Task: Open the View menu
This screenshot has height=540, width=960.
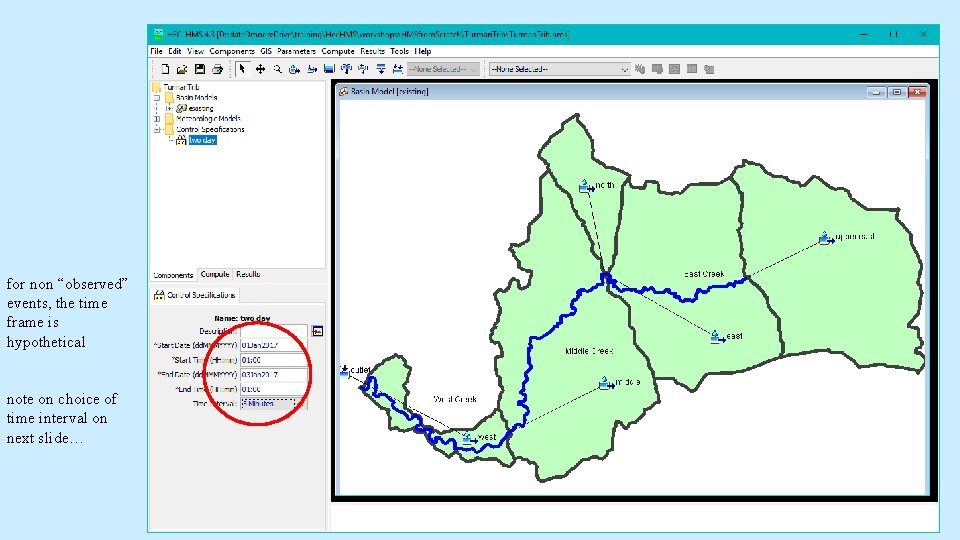Action: (195, 51)
